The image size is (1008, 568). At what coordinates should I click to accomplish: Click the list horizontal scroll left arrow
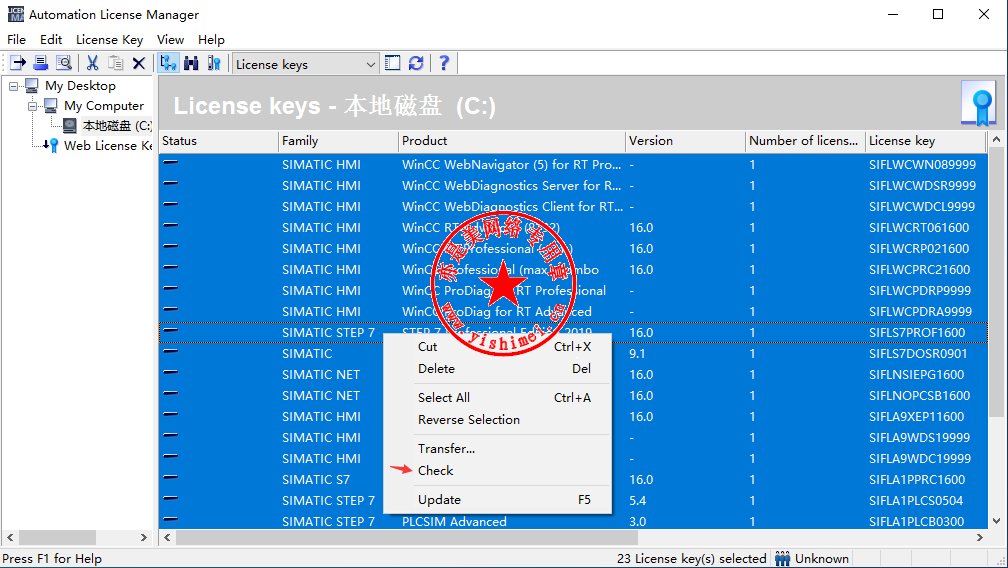168,537
